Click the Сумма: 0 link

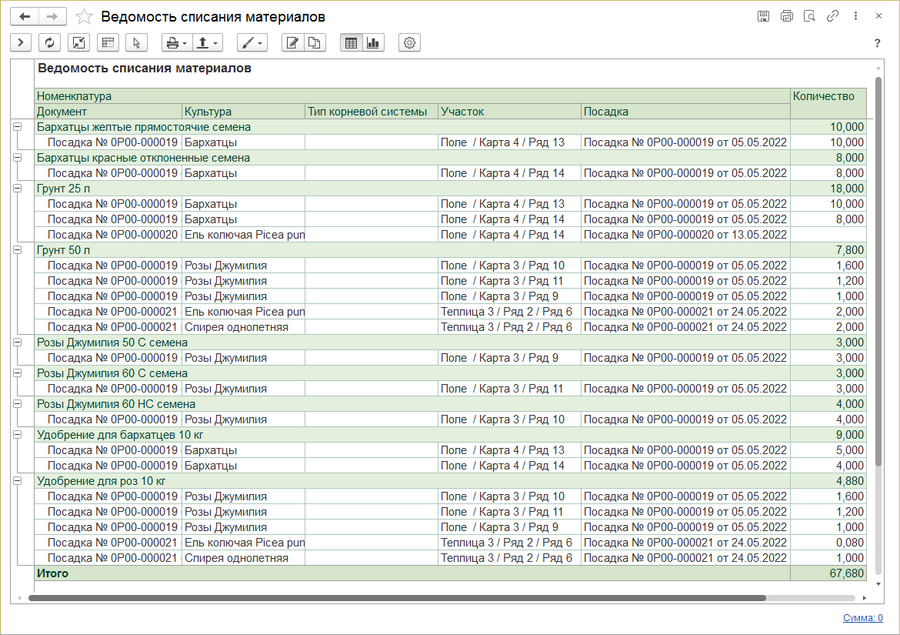pyautogui.click(x=862, y=618)
